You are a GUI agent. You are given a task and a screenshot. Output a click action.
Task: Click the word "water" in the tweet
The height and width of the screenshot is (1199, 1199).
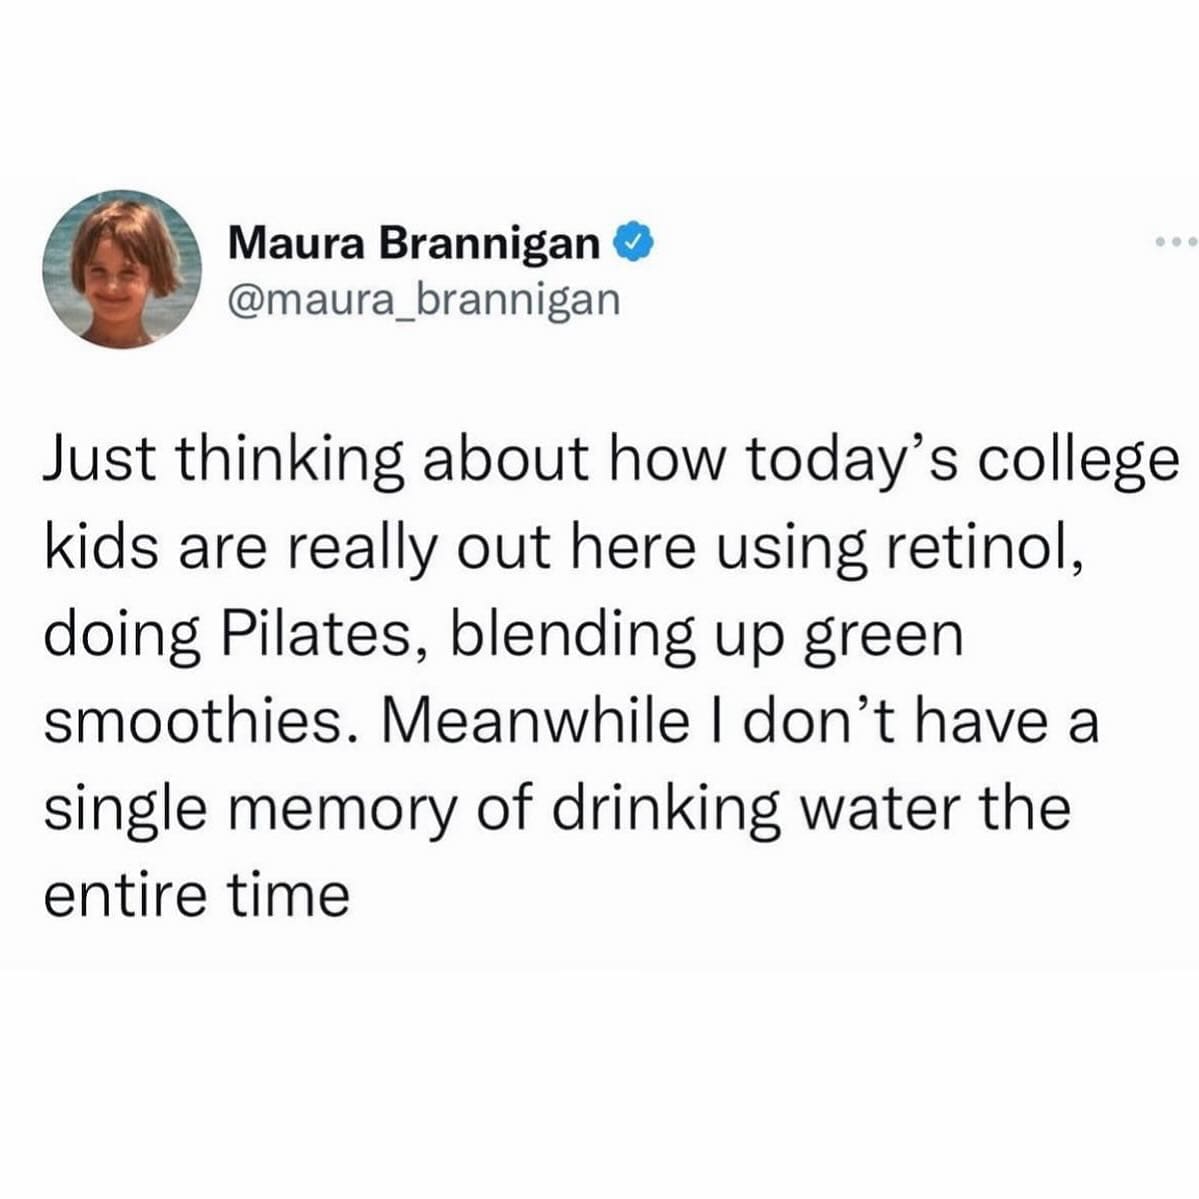click(x=882, y=807)
